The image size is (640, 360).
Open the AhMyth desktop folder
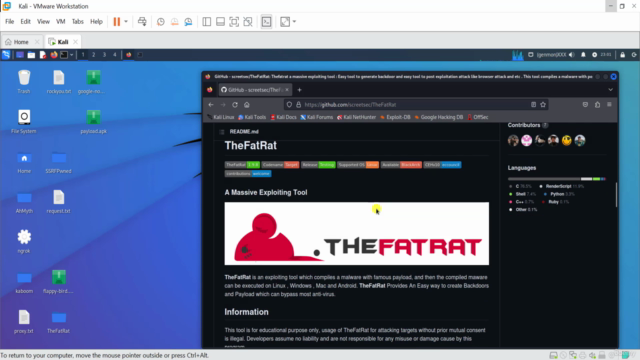coord(24,202)
